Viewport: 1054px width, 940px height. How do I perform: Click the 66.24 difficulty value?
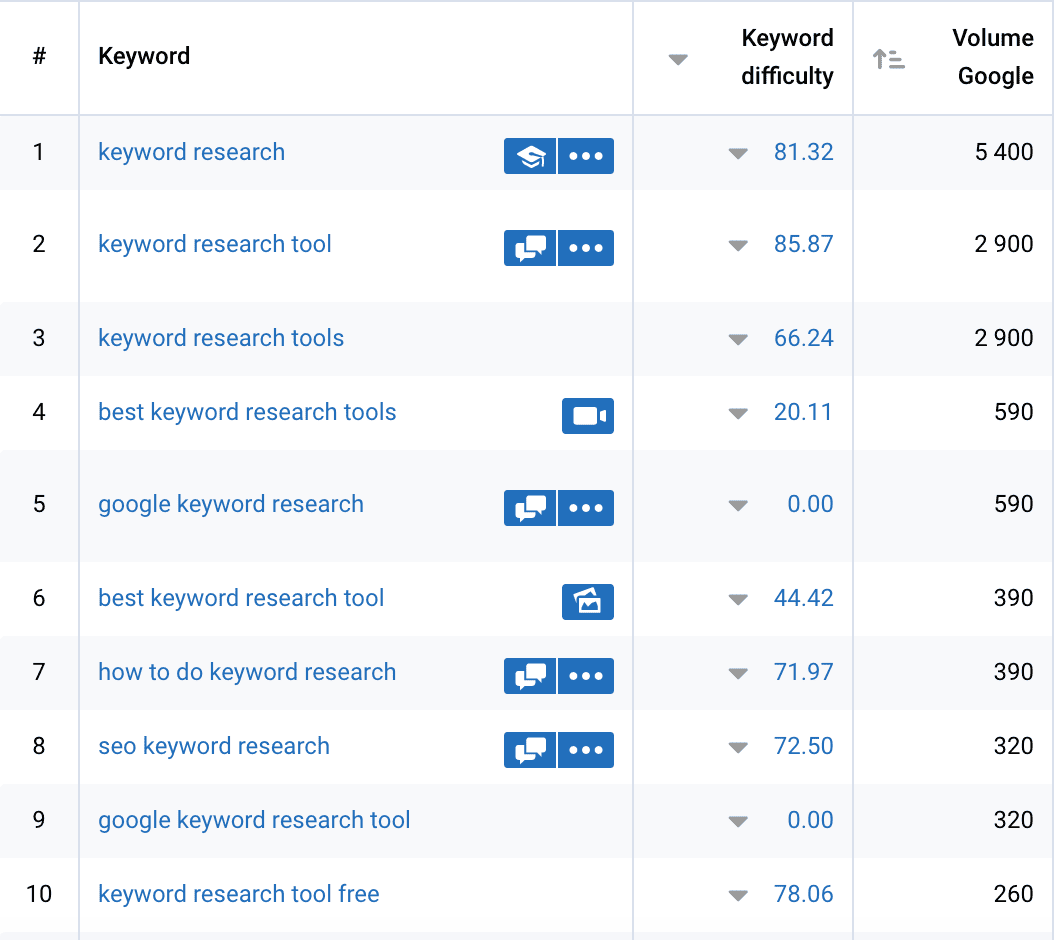(803, 338)
